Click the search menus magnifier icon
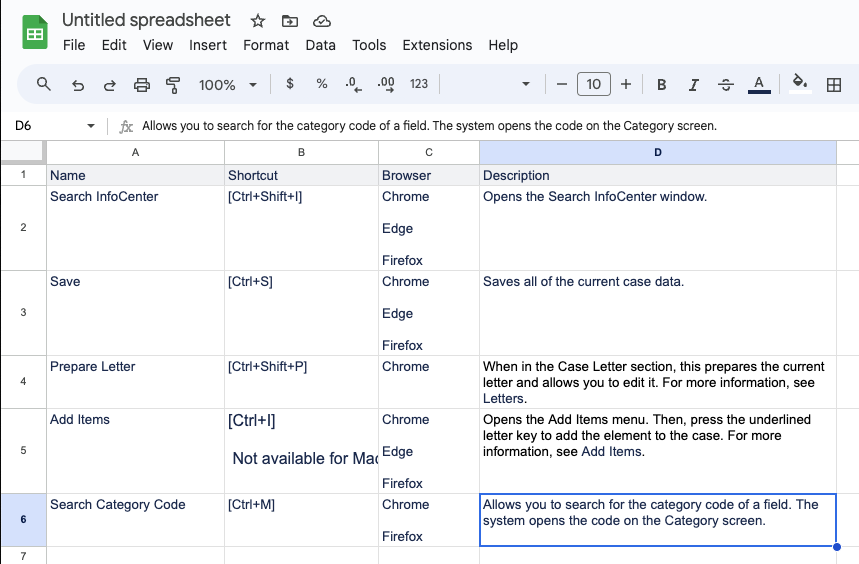 click(x=43, y=85)
